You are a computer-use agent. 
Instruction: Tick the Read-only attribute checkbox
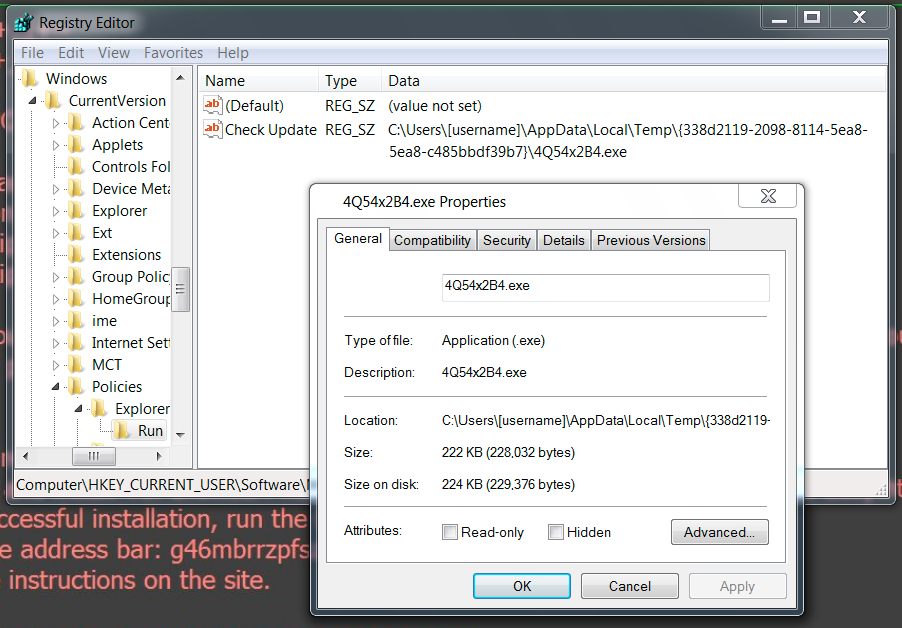tap(450, 532)
